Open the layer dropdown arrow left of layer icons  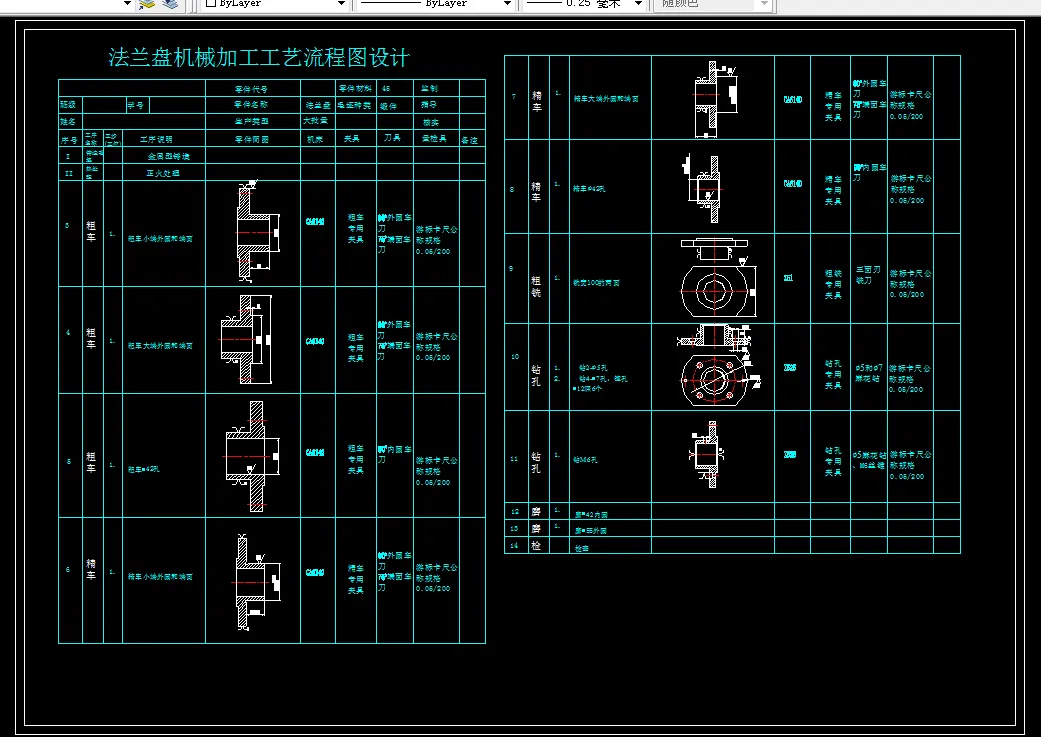127,4
